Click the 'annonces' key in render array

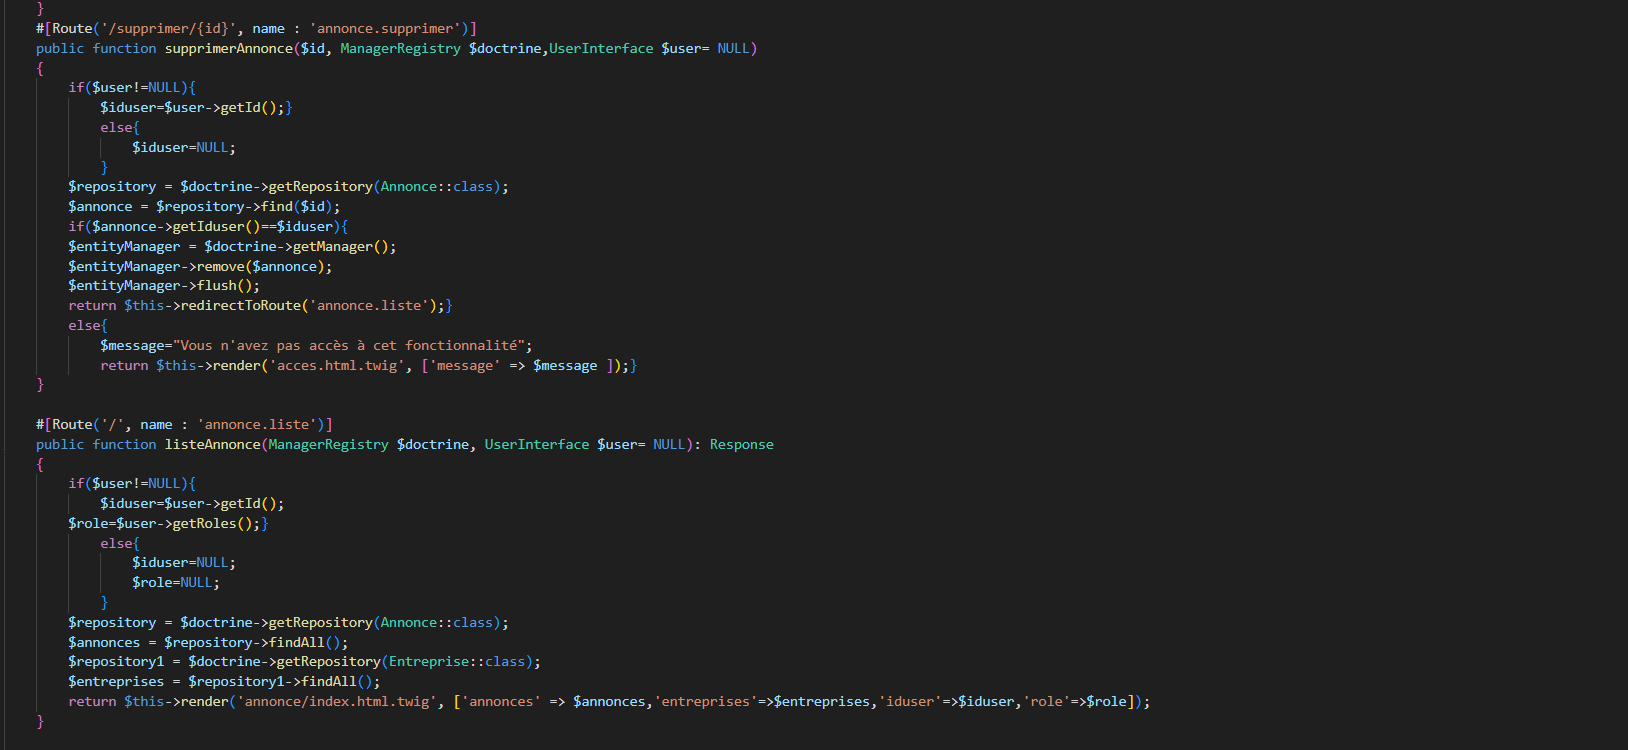pos(501,701)
